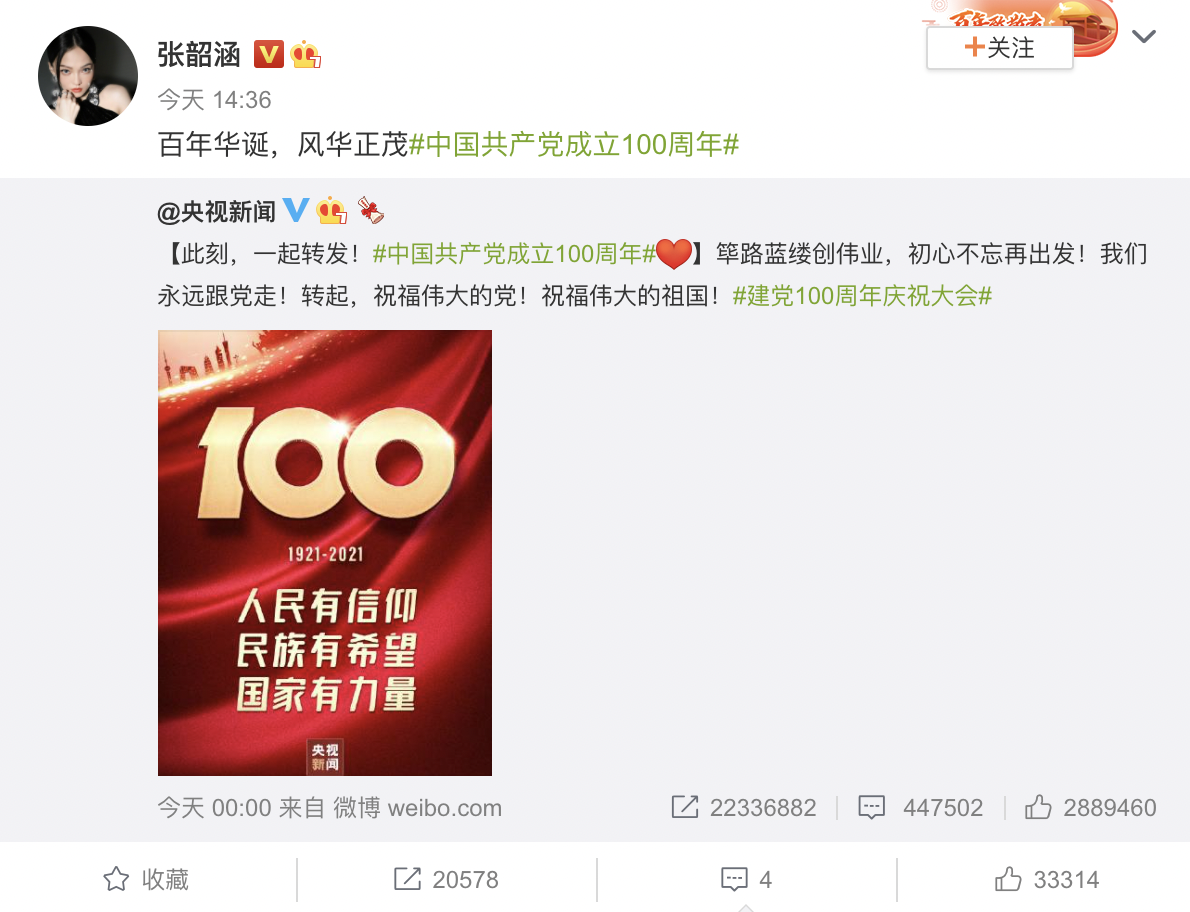Click the crown icon next to 央视新闻

[x=332, y=210]
